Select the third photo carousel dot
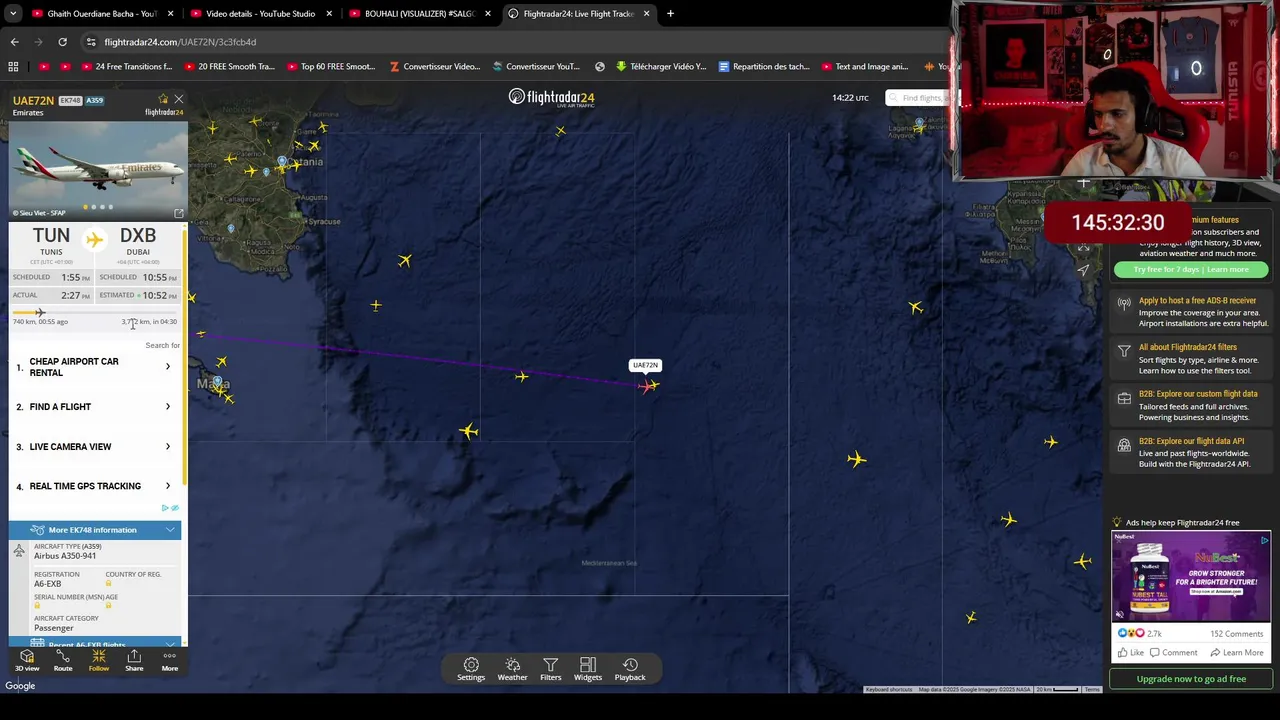The image size is (1280, 720). pyautogui.click(x=102, y=207)
